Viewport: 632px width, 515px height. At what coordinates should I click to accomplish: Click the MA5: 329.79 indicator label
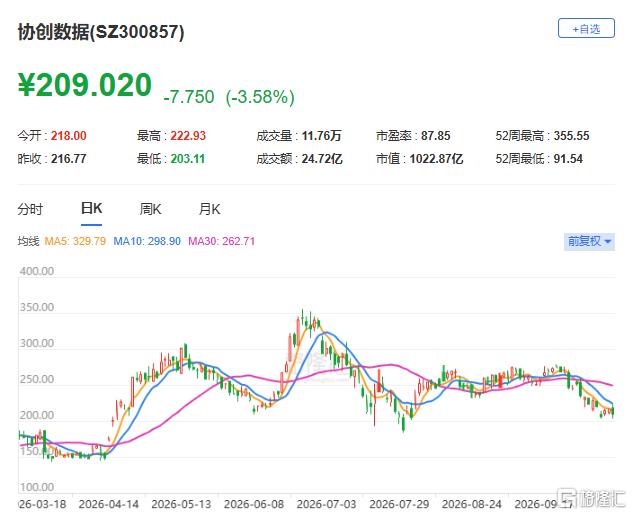point(75,241)
